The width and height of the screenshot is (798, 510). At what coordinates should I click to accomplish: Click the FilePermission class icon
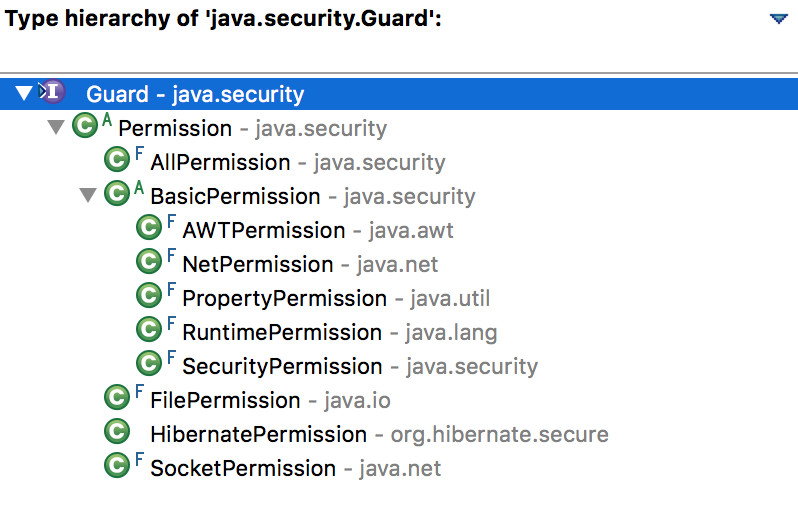click(117, 399)
